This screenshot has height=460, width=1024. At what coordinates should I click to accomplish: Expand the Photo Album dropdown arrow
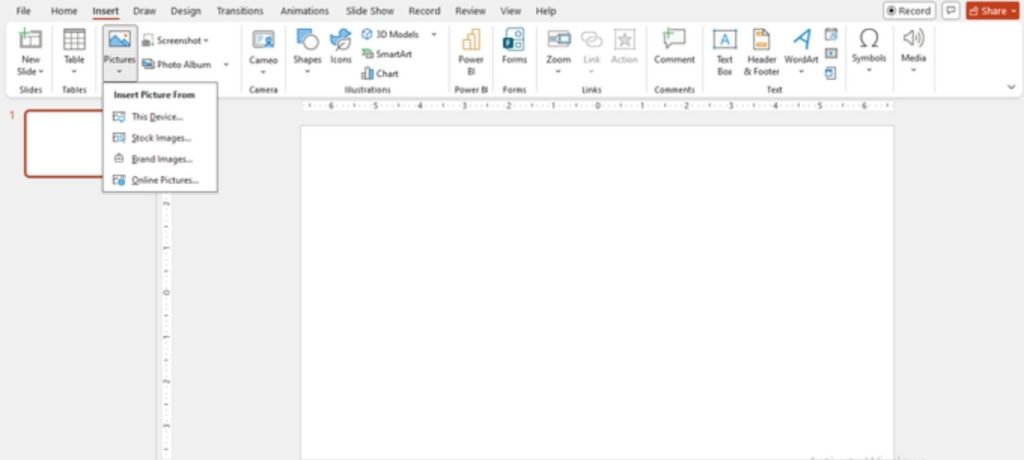click(x=226, y=65)
